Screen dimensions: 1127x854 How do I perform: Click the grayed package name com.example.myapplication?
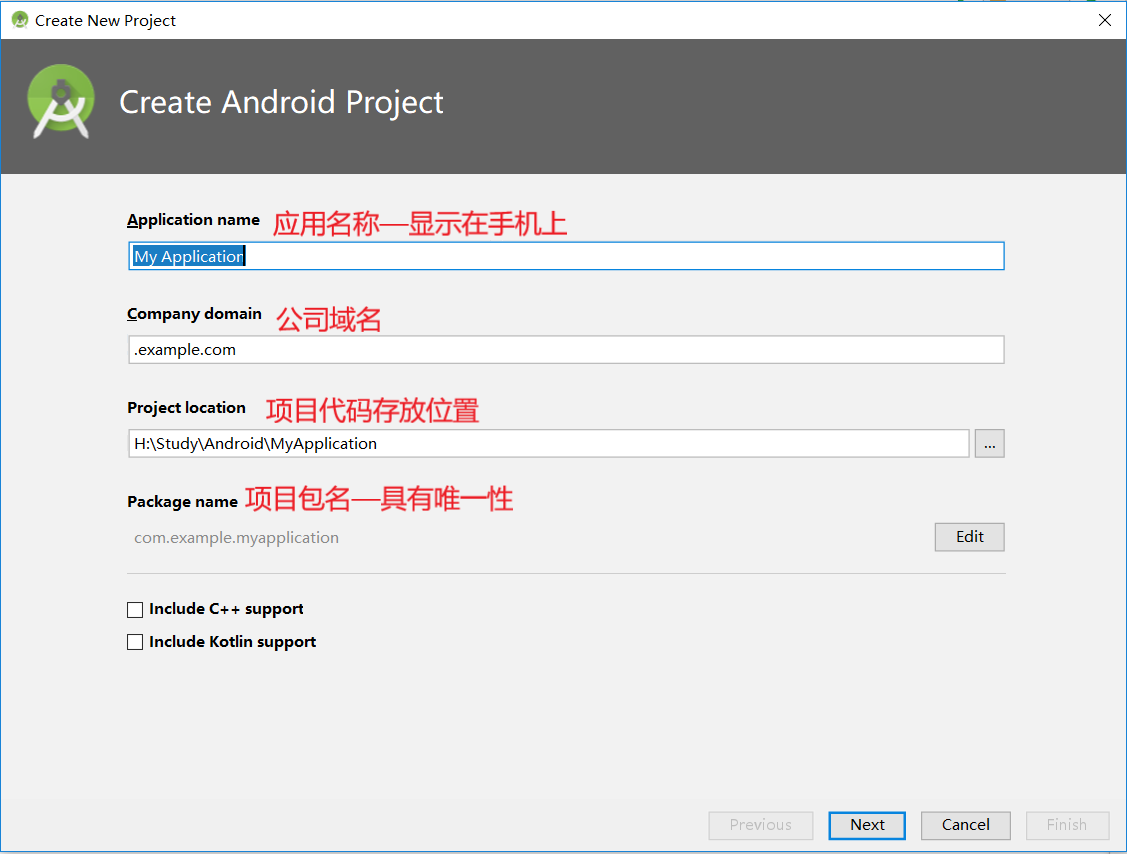[236, 537]
